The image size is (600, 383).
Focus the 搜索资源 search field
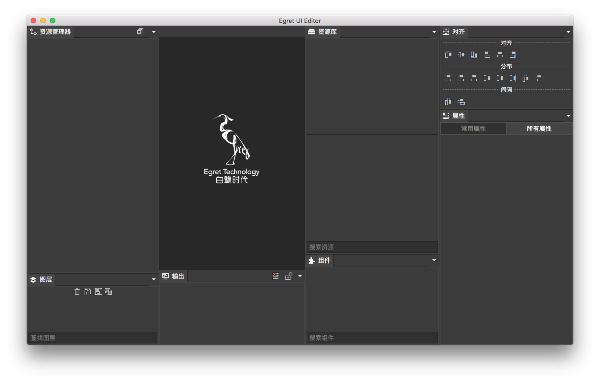click(x=372, y=247)
